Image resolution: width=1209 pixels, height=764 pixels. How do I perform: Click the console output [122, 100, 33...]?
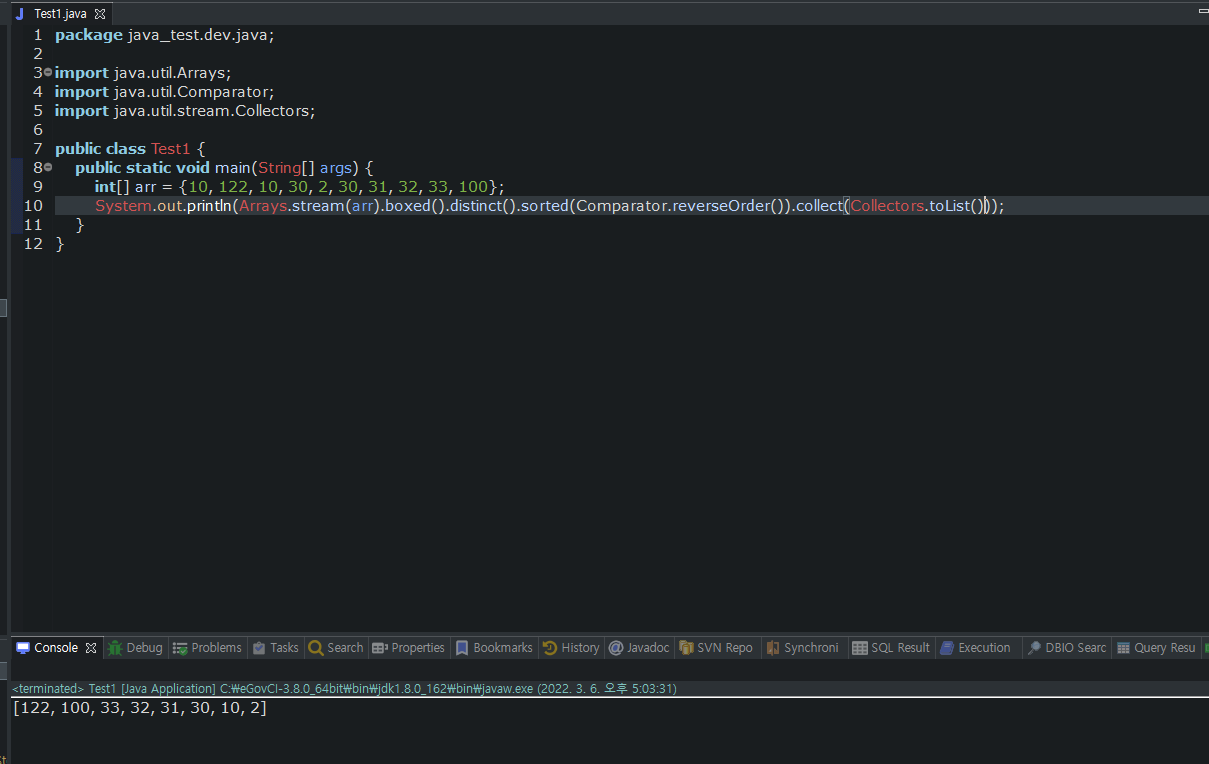[x=140, y=708]
